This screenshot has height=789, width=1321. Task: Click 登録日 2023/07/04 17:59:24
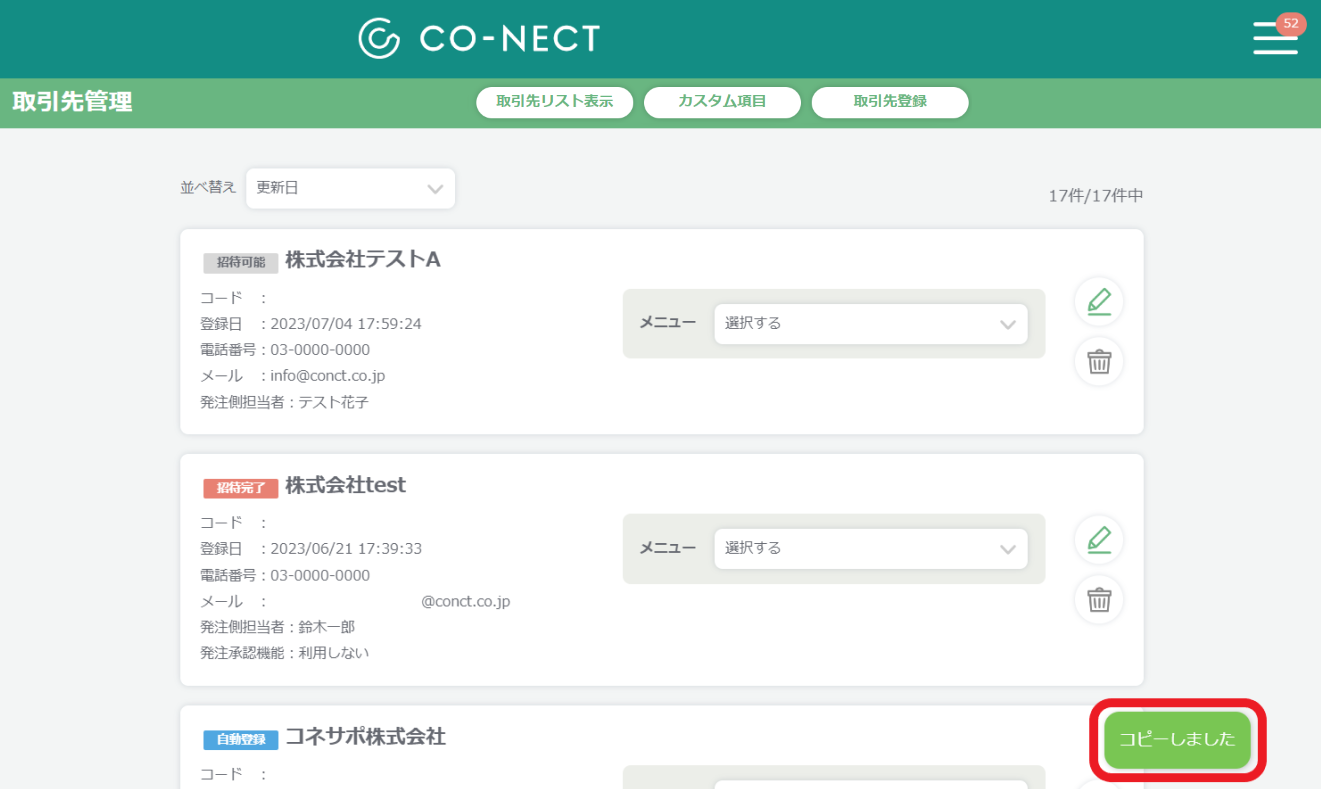[x=311, y=324]
